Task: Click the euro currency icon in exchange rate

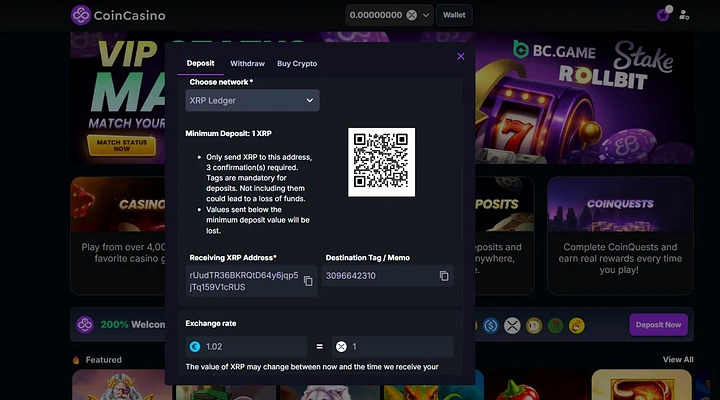Action: click(195, 347)
